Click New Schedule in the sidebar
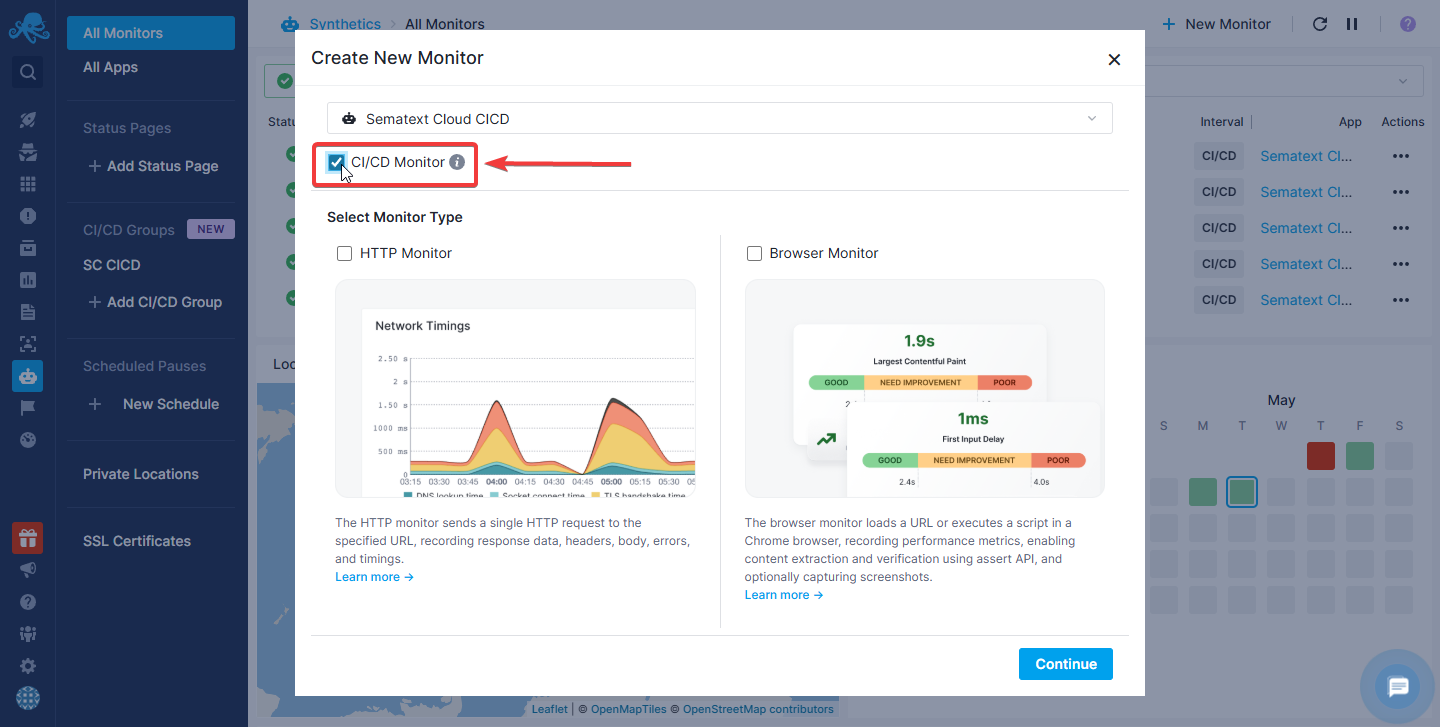Image resolution: width=1440 pixels, height=727 pixels. coord(155,404)
